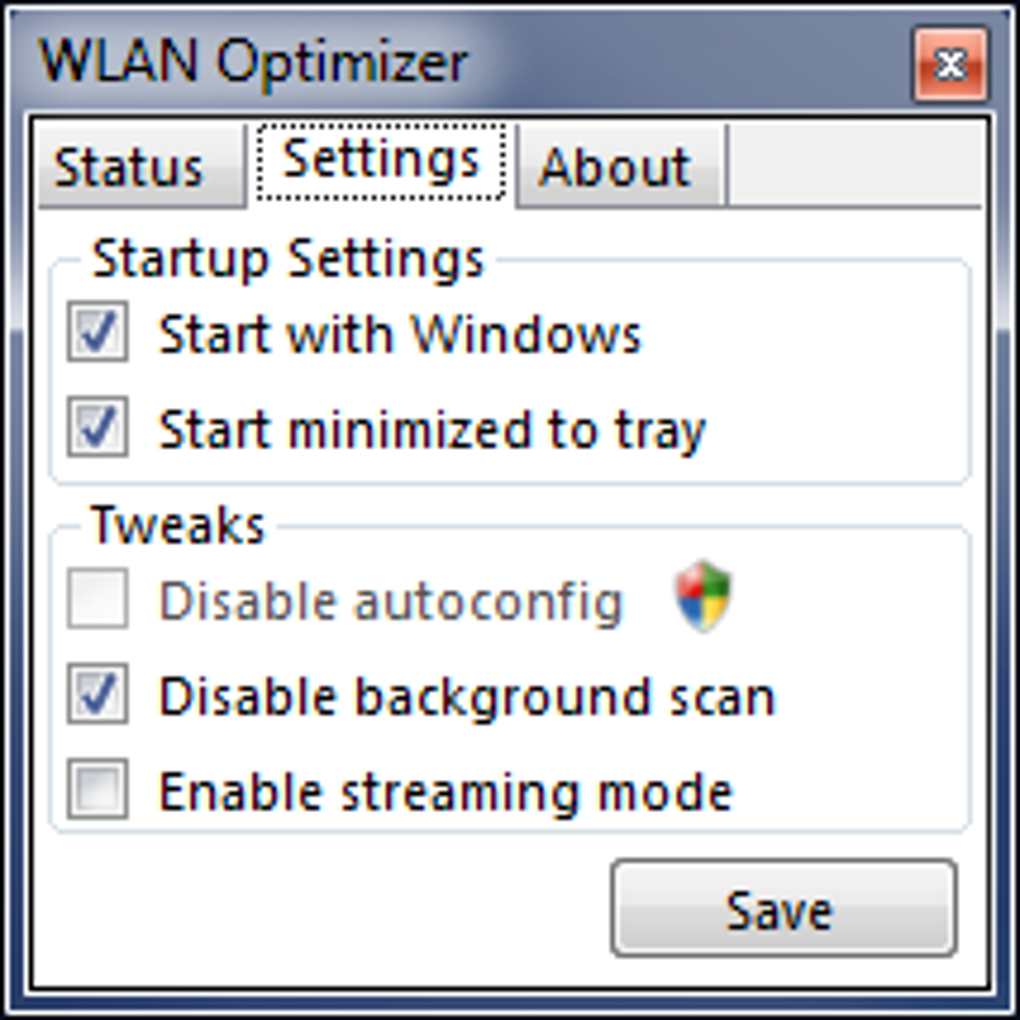Viewport: 1020px width, 1020px height.
Task: Switch to the Status tab
Action: 142,167
